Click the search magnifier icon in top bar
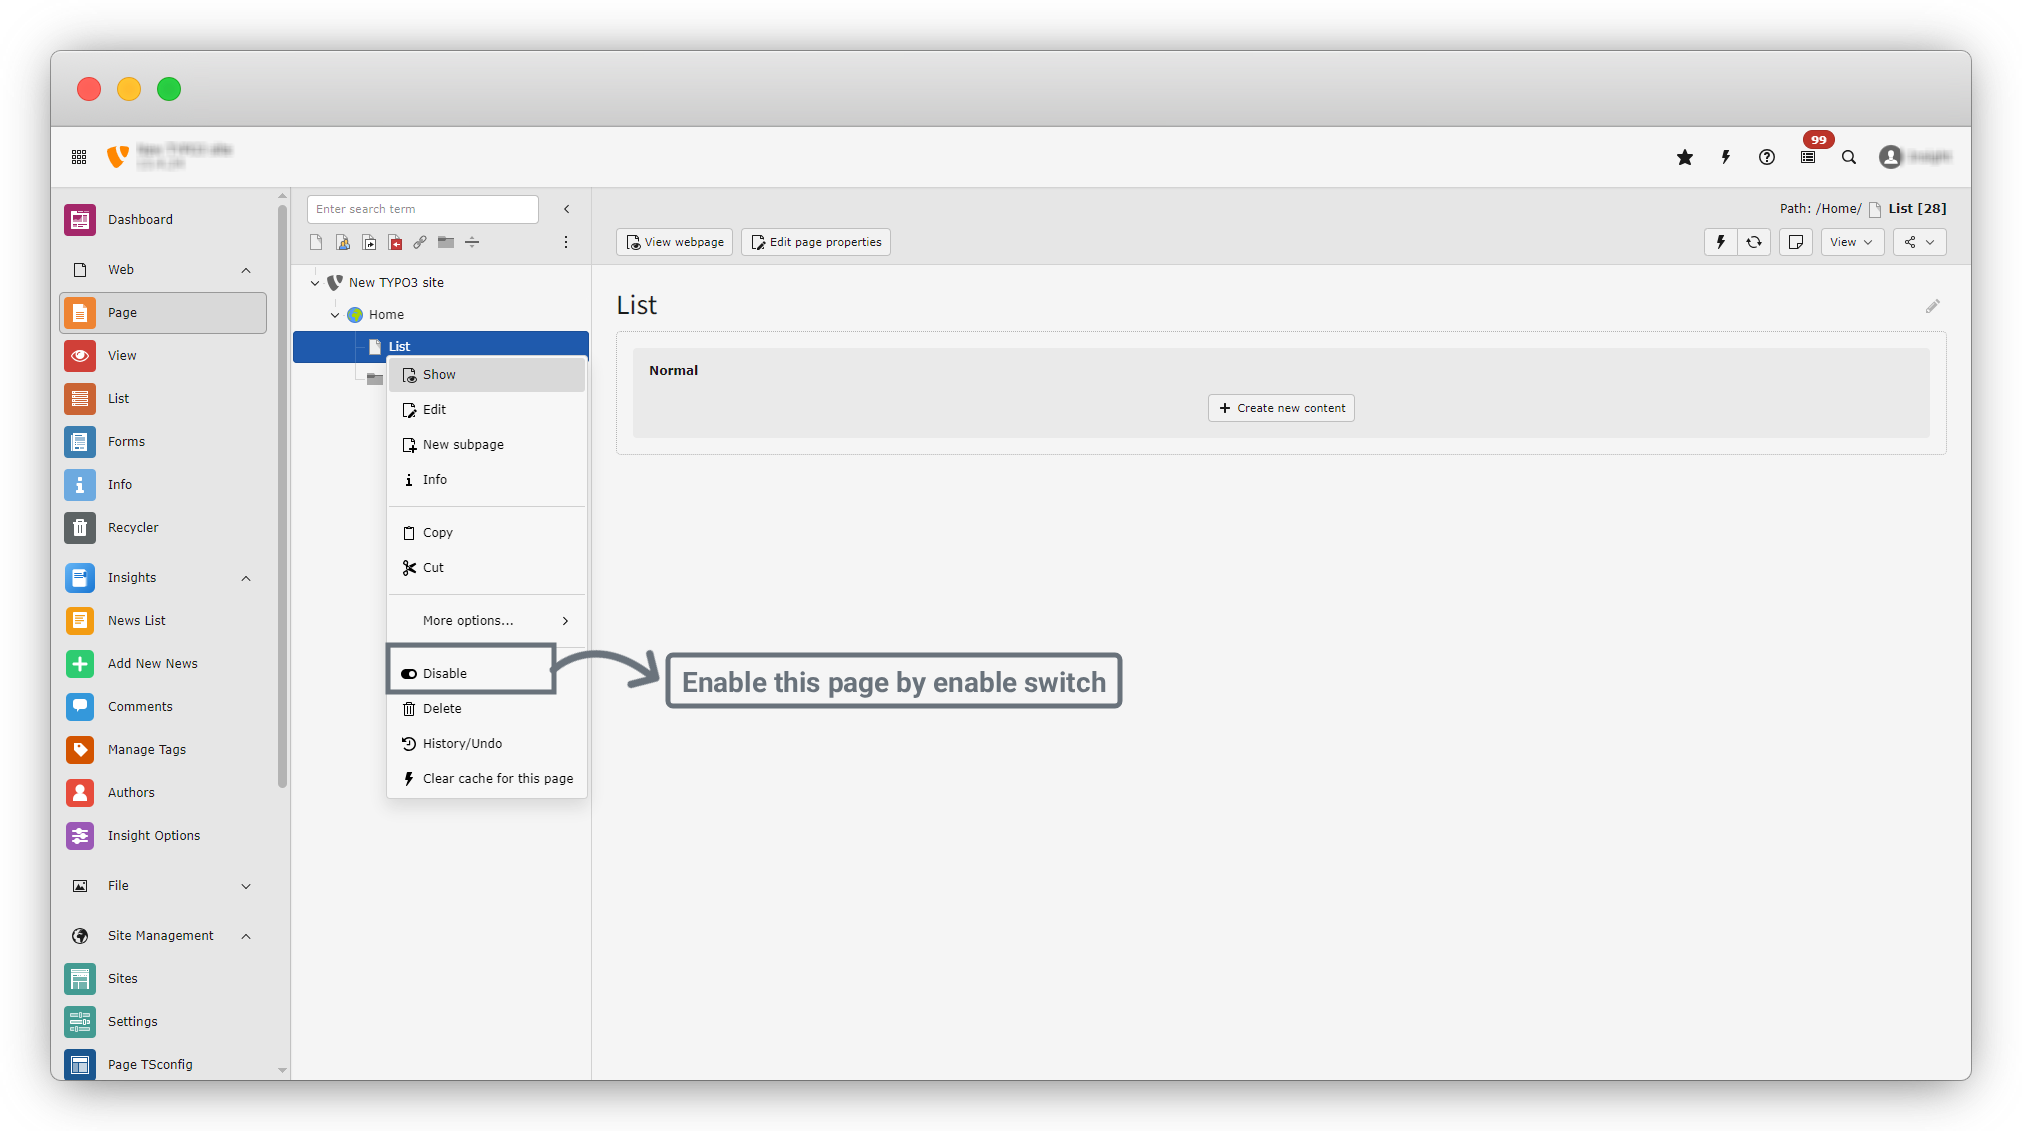Viewport: 2022px width, 1131px height. pyautogui.click(x=1849, y=157)
